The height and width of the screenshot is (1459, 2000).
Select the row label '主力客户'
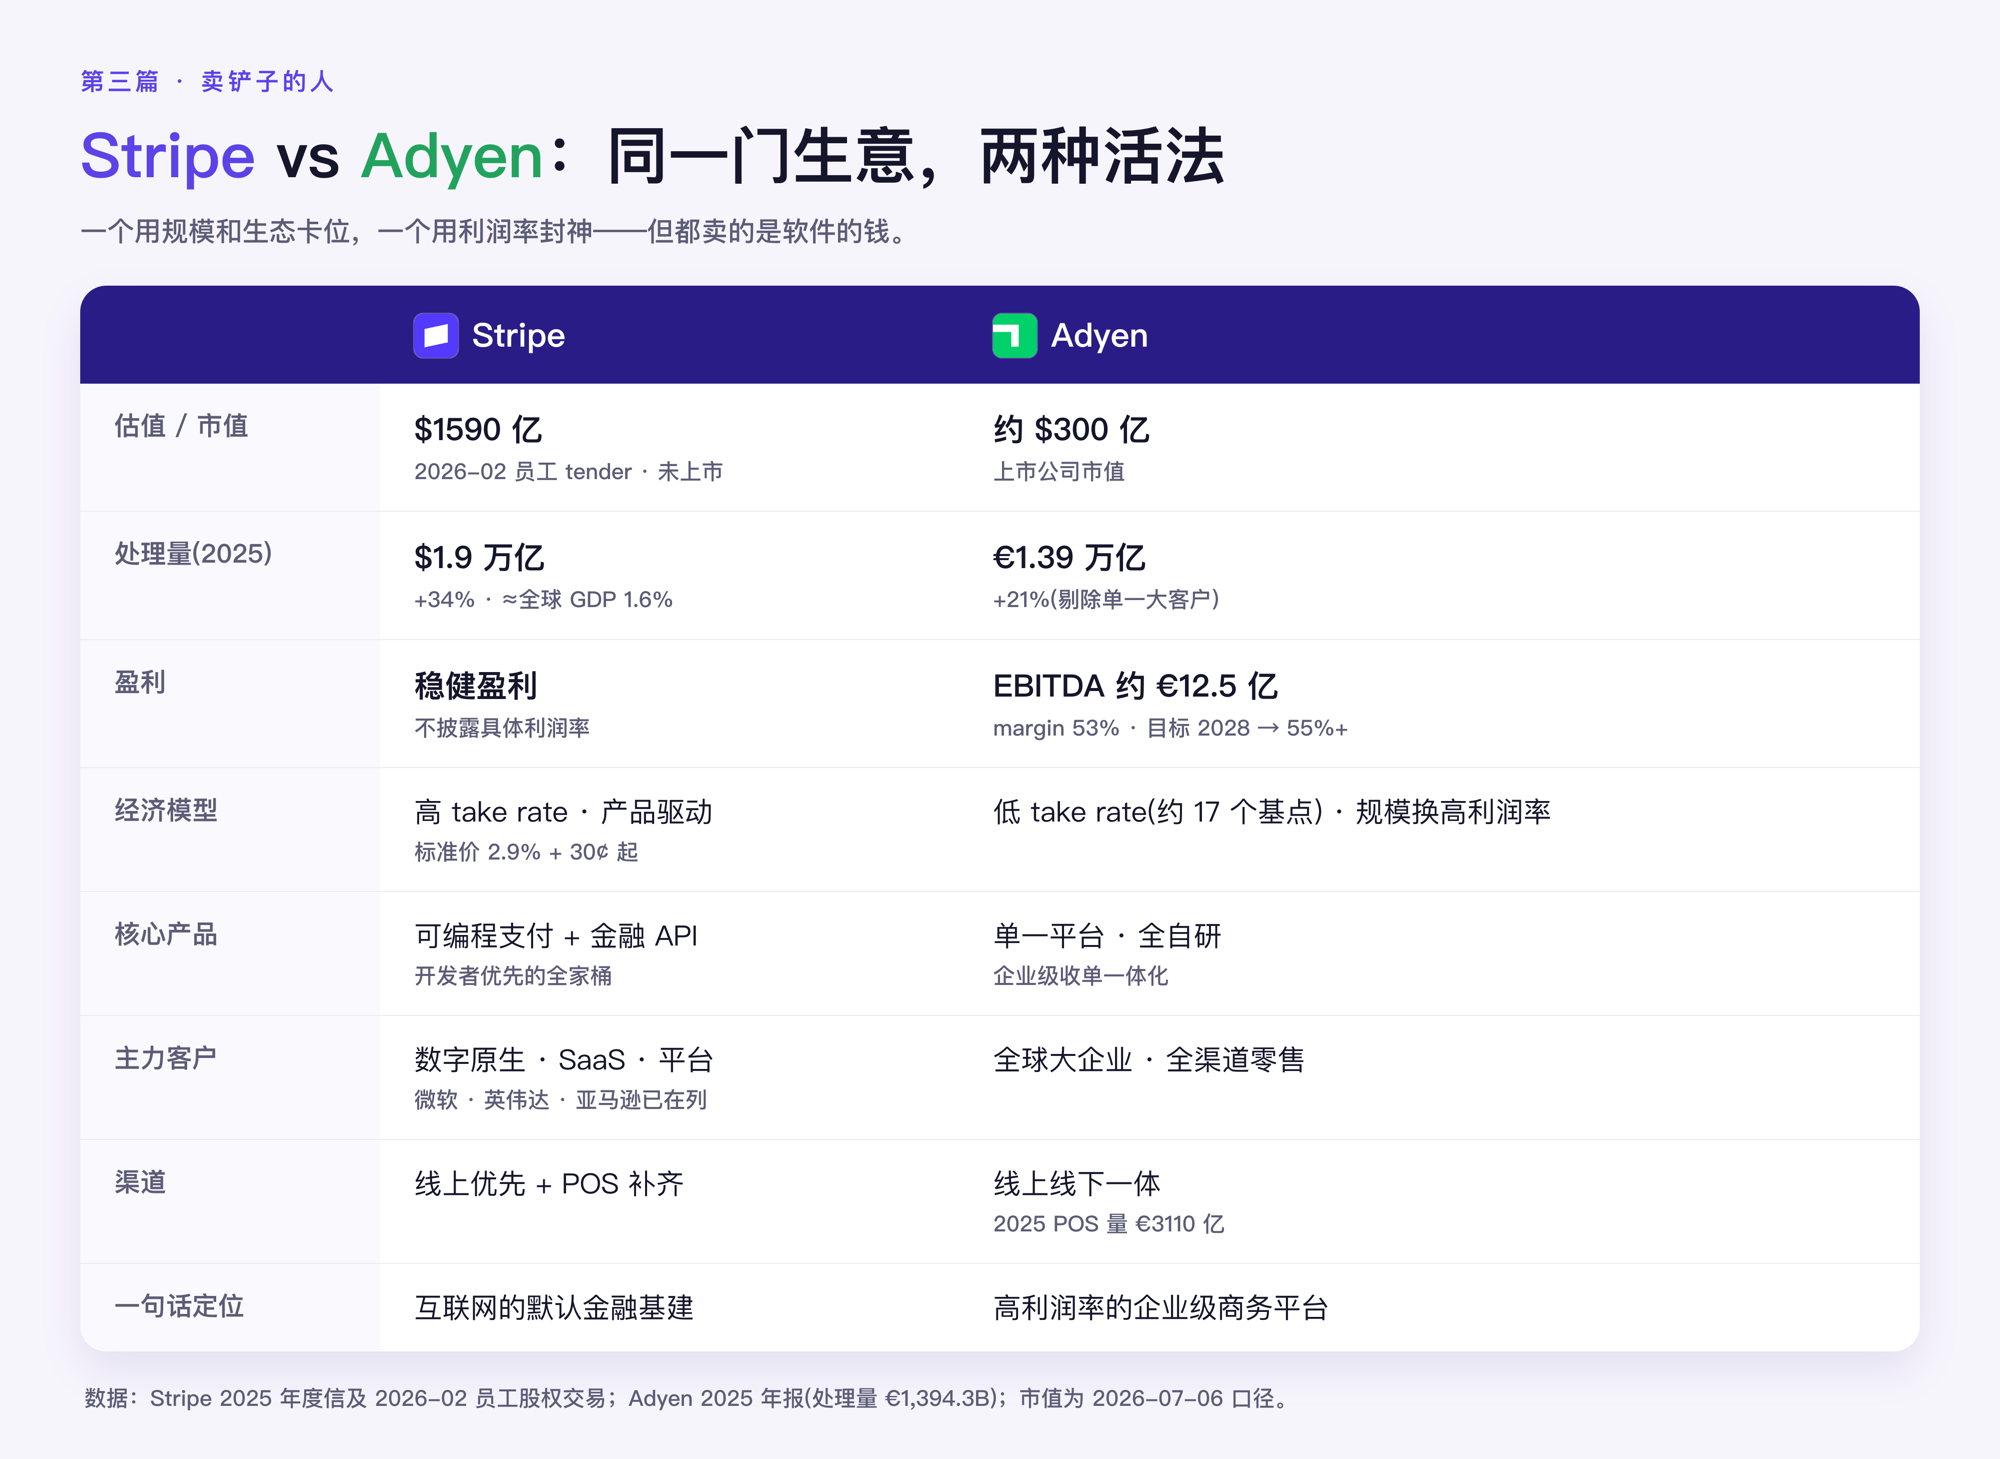pos(166,1058)
